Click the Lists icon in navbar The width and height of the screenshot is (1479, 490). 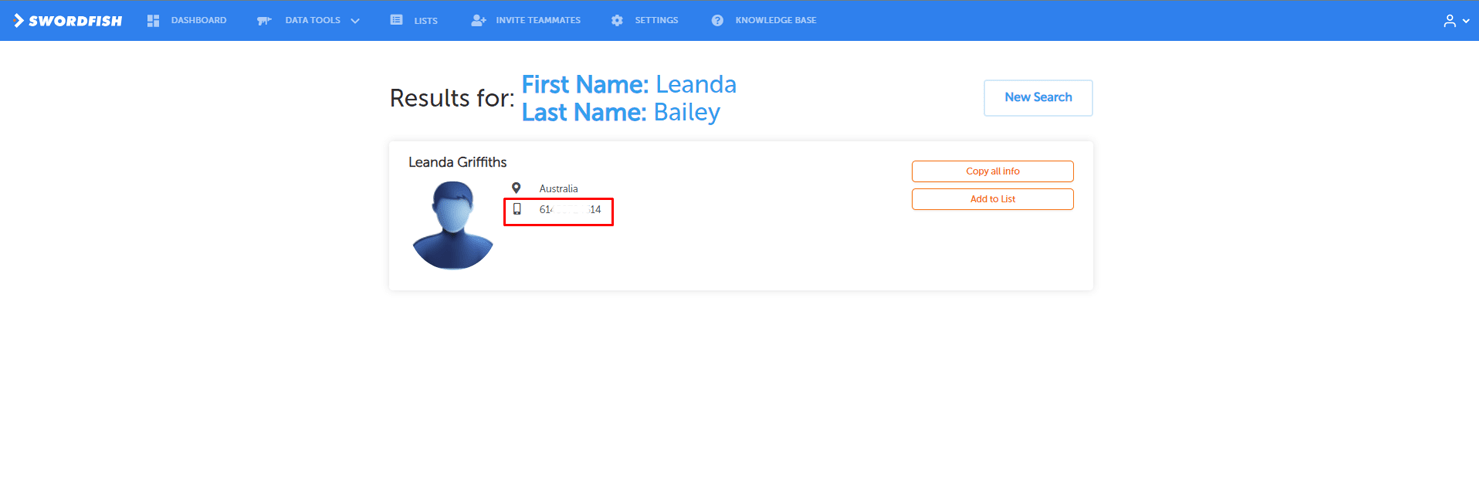[397, 20]
